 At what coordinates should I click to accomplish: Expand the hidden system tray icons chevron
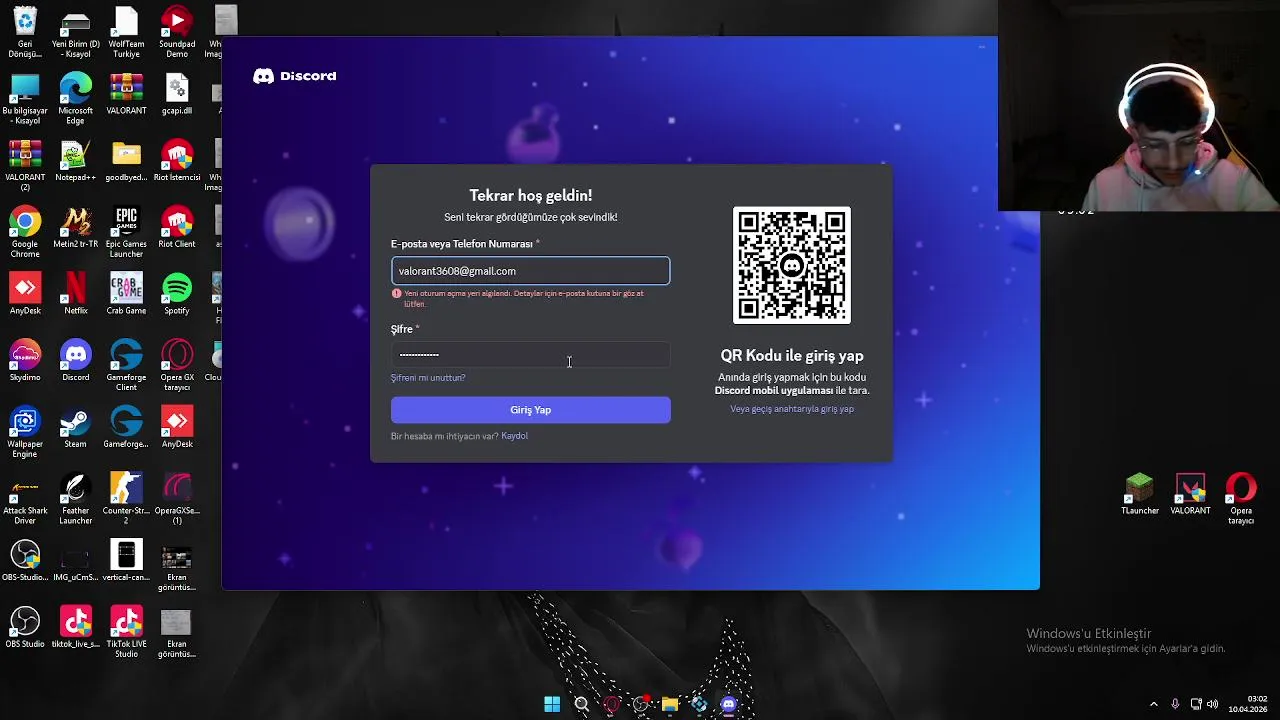(x=1153, y=704)
